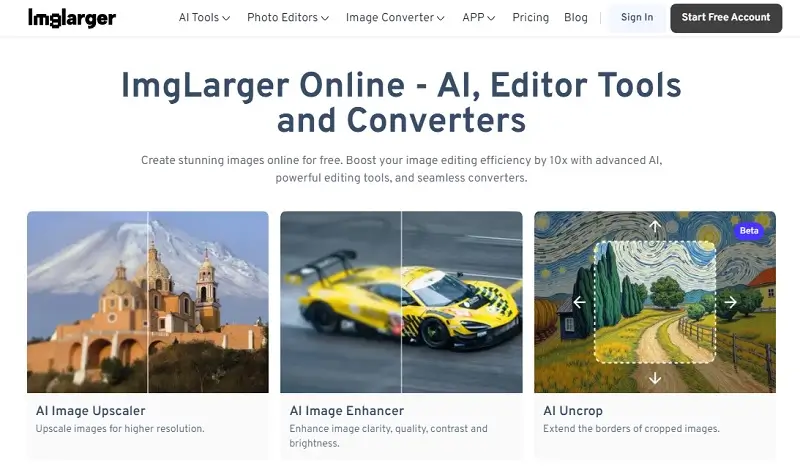Click the comparison divider on the race car image
The image size is (800, 470).
(402, 302)
